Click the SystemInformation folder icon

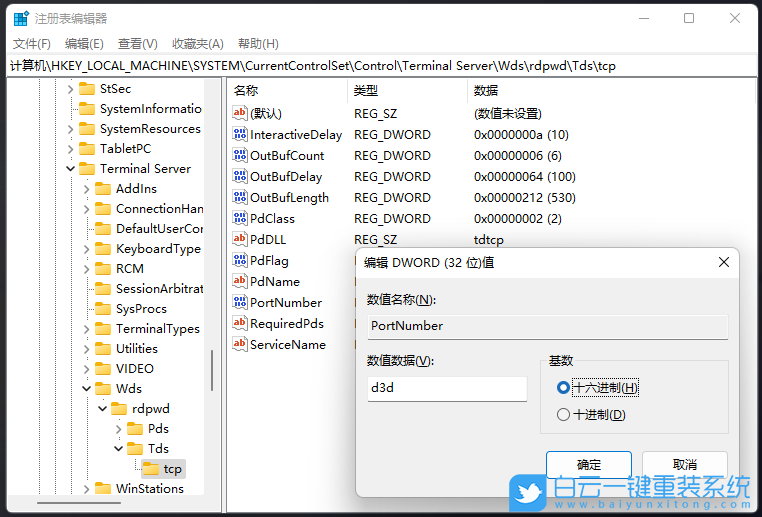click(x=87, y=108)
